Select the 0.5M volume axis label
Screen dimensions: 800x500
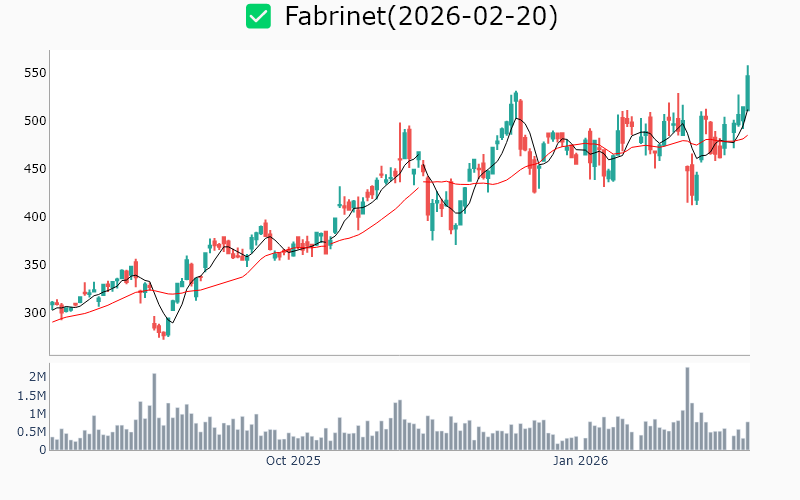pos(31,432)
